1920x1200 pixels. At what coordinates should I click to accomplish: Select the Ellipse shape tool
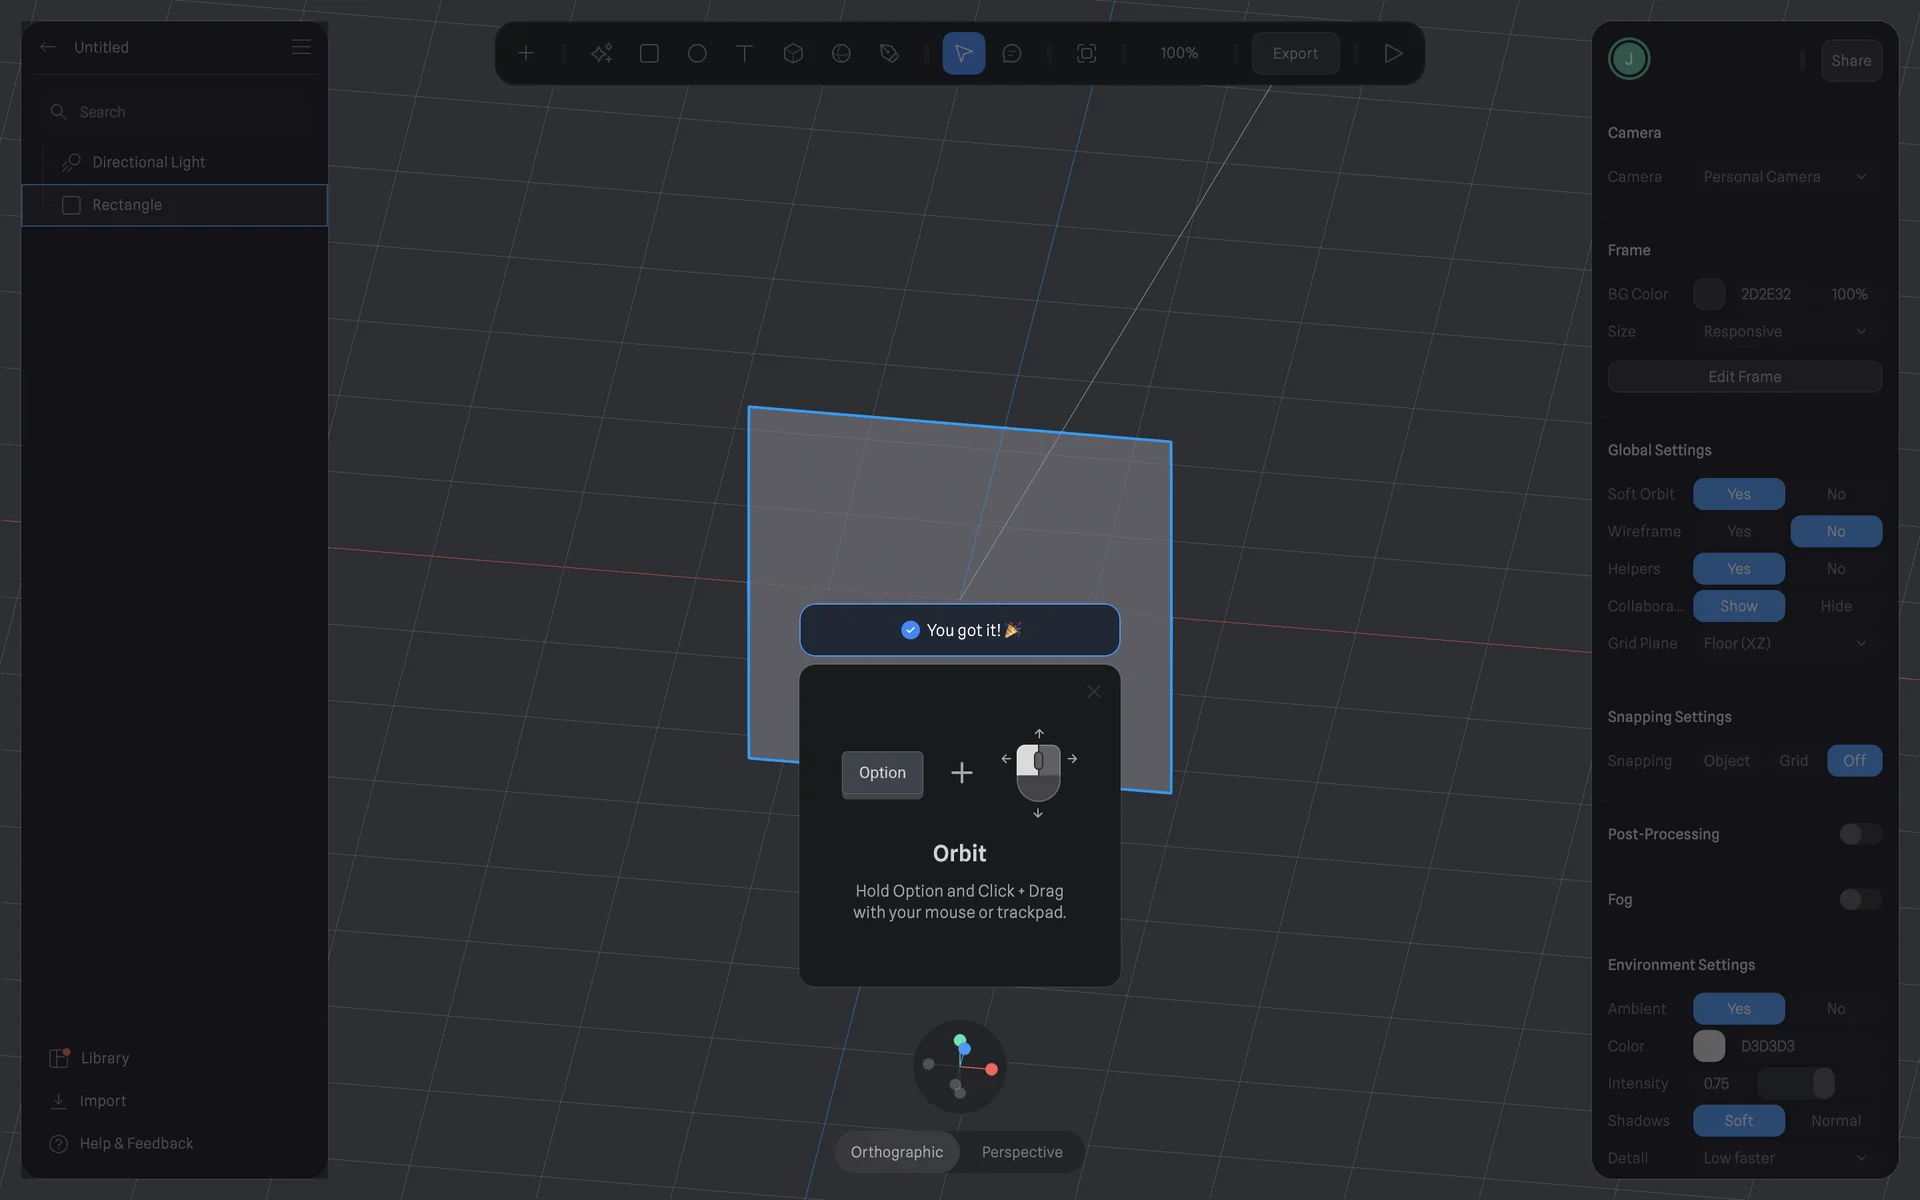coord(697,53)
